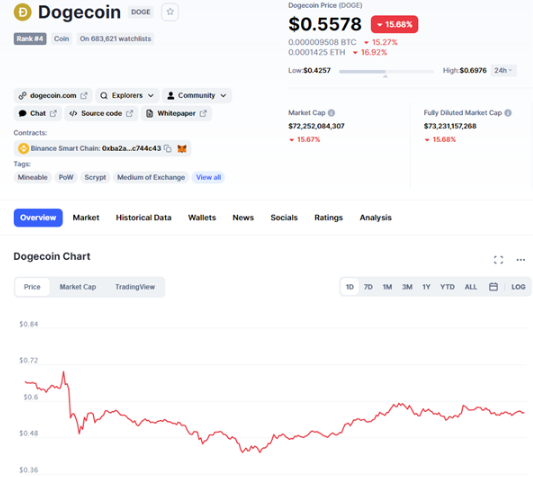Switch chart to TradingView
This screenshot has height=477, width=533.
[x=135, y=287]
